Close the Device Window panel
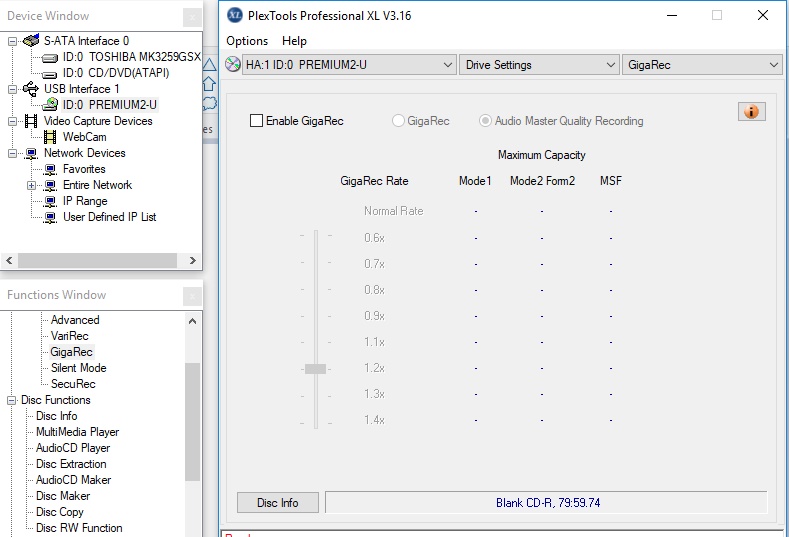Viewport: 789px width, 537px height. (192, 18)
